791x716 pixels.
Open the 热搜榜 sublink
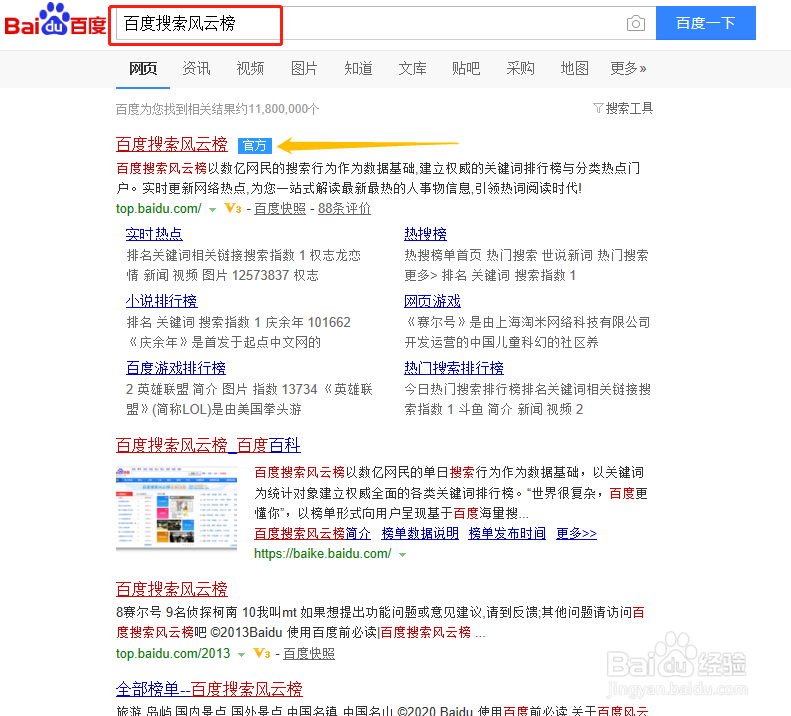[x=425, y=234]
